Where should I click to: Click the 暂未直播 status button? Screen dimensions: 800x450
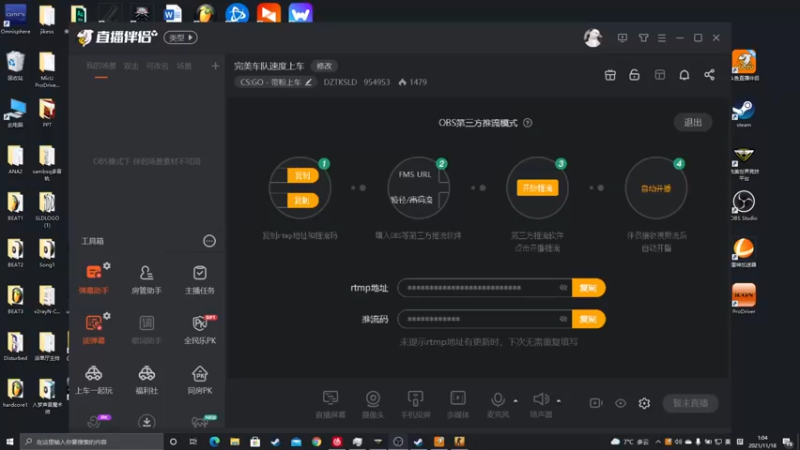[x=690, y=403]
